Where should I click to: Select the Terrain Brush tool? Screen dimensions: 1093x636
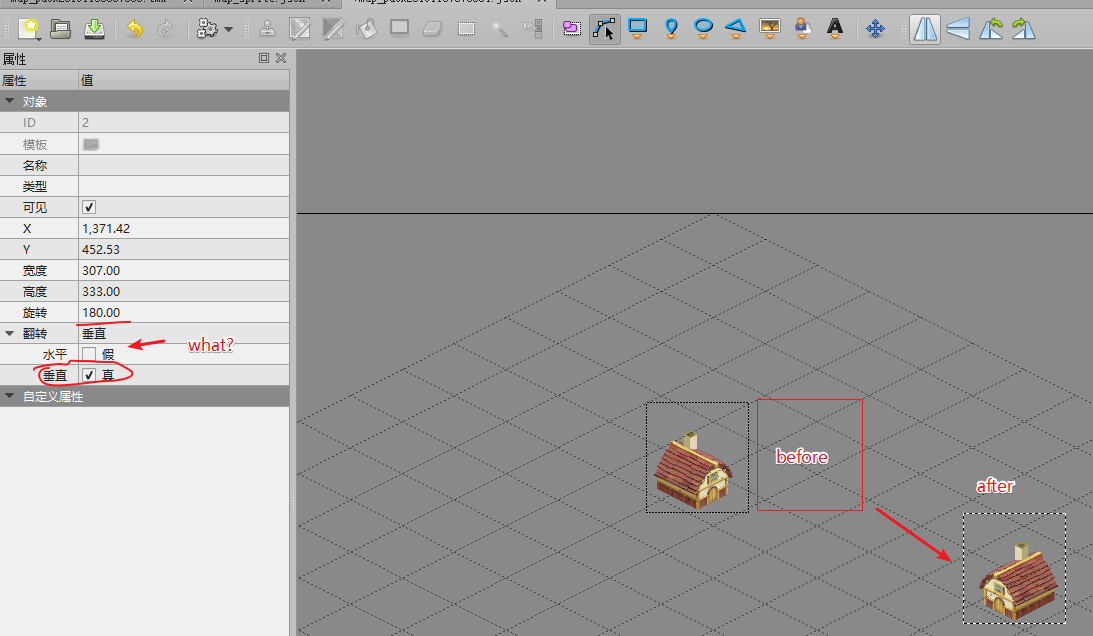(300, 29)
